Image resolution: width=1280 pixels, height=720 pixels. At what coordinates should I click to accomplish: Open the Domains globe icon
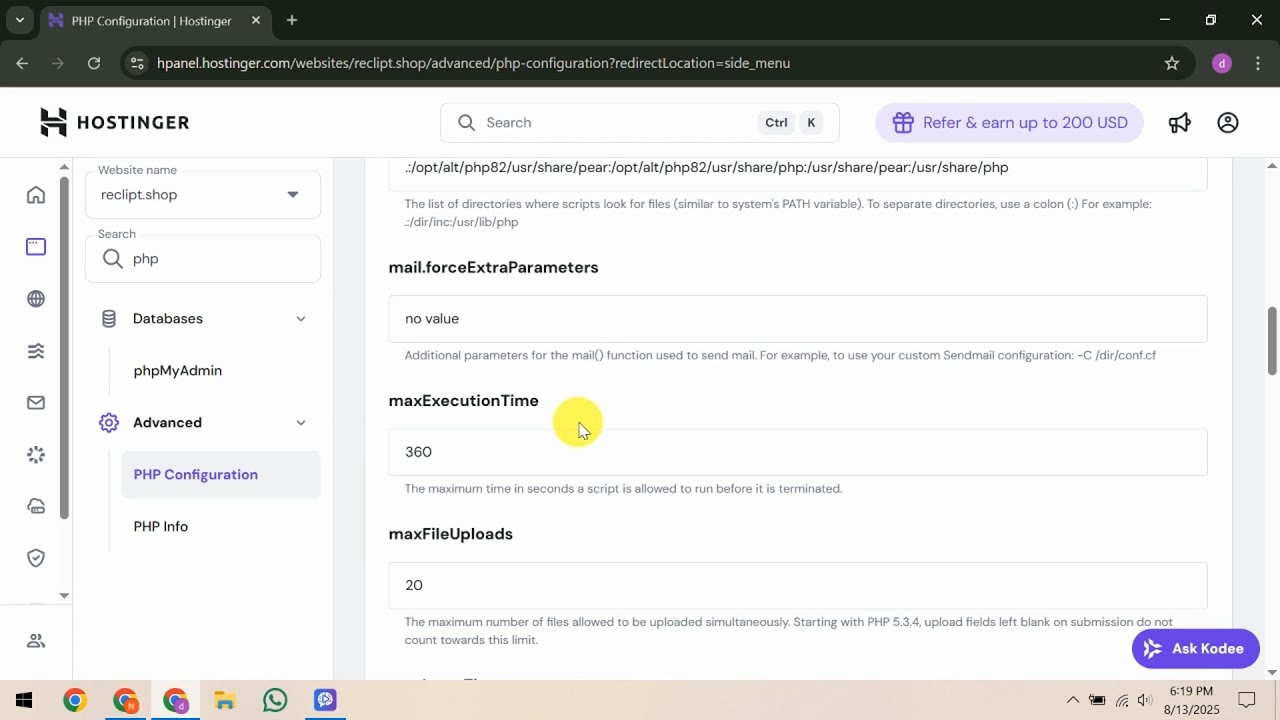pos(36,299)
